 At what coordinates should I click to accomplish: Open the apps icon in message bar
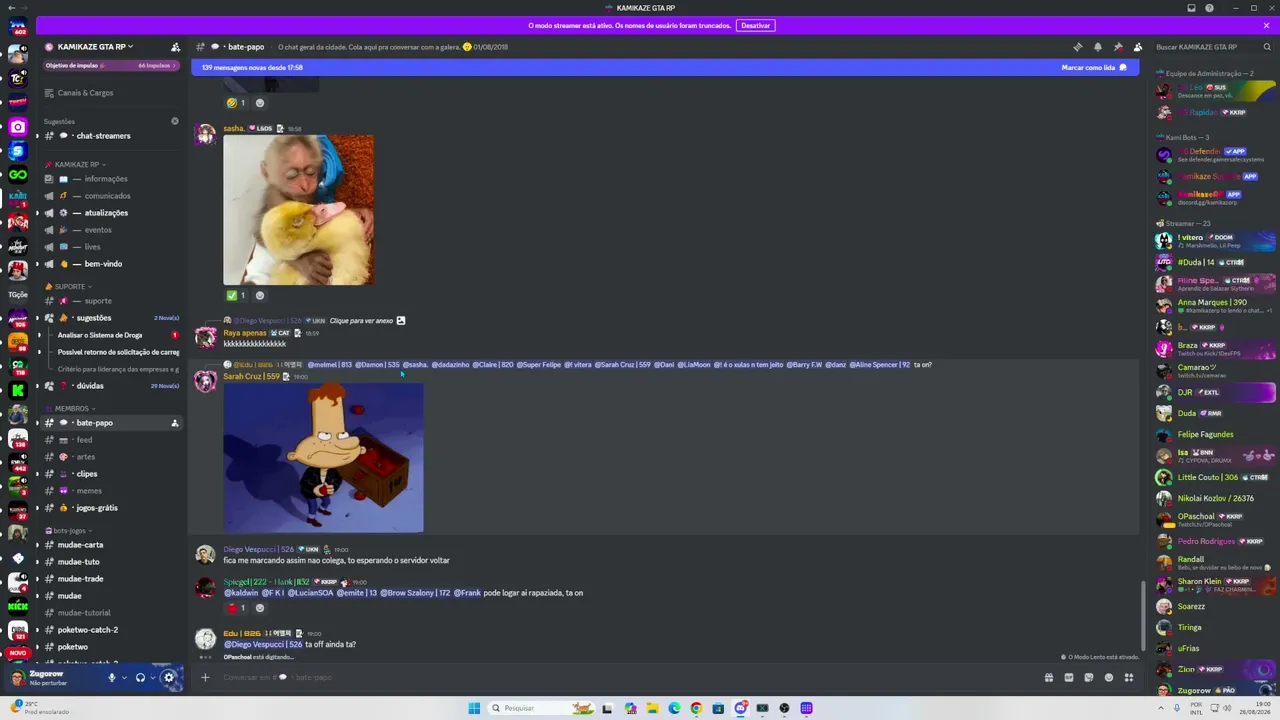click(x=1129, y=677)
